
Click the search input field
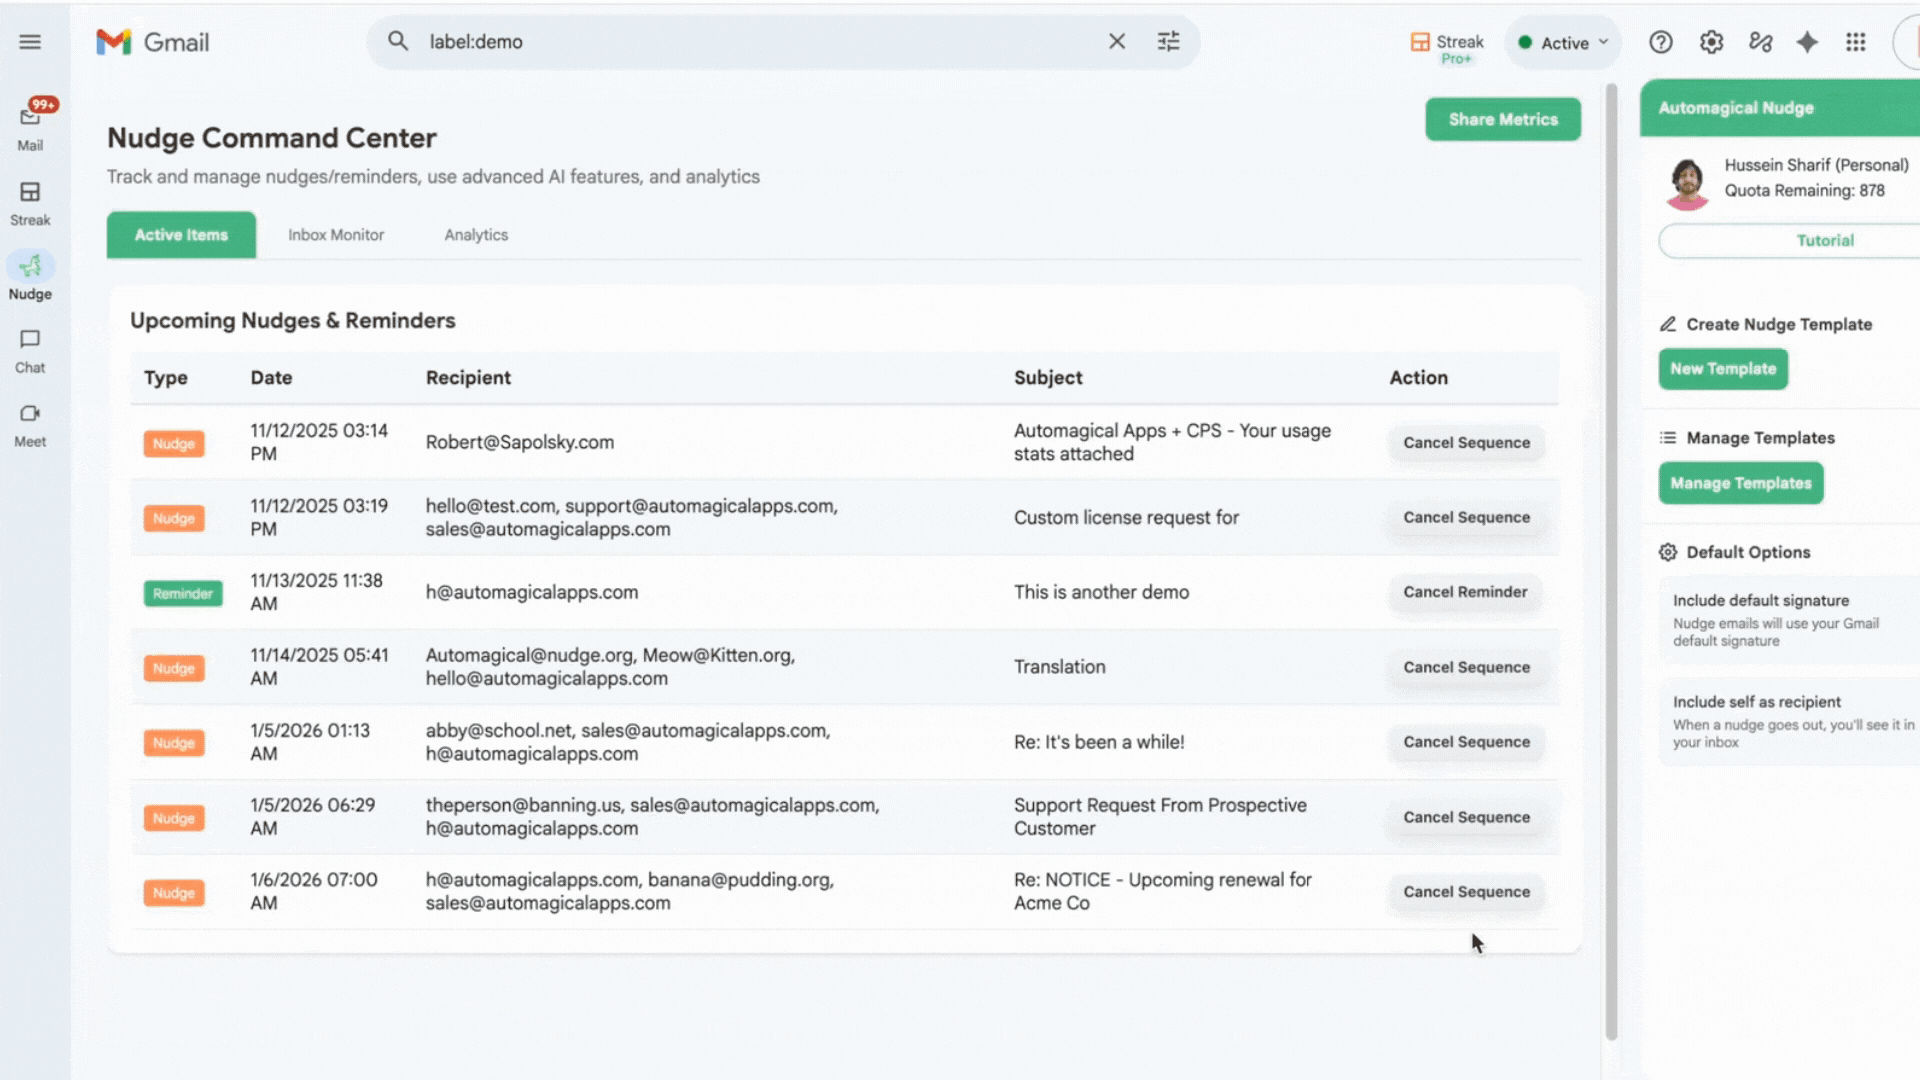tap(700, 41)
